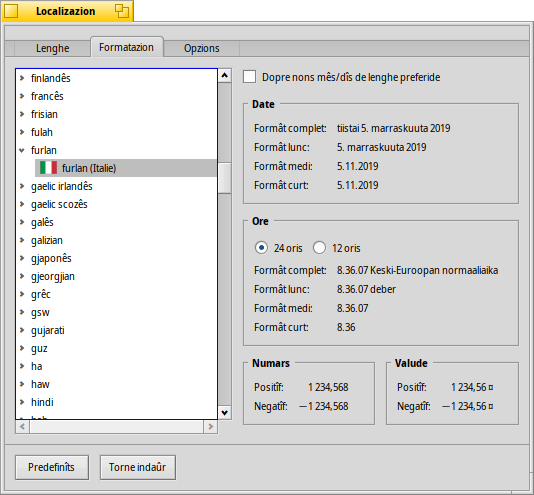Click the Italian flag icon next to furlan (Italie)

pos(48,168)
